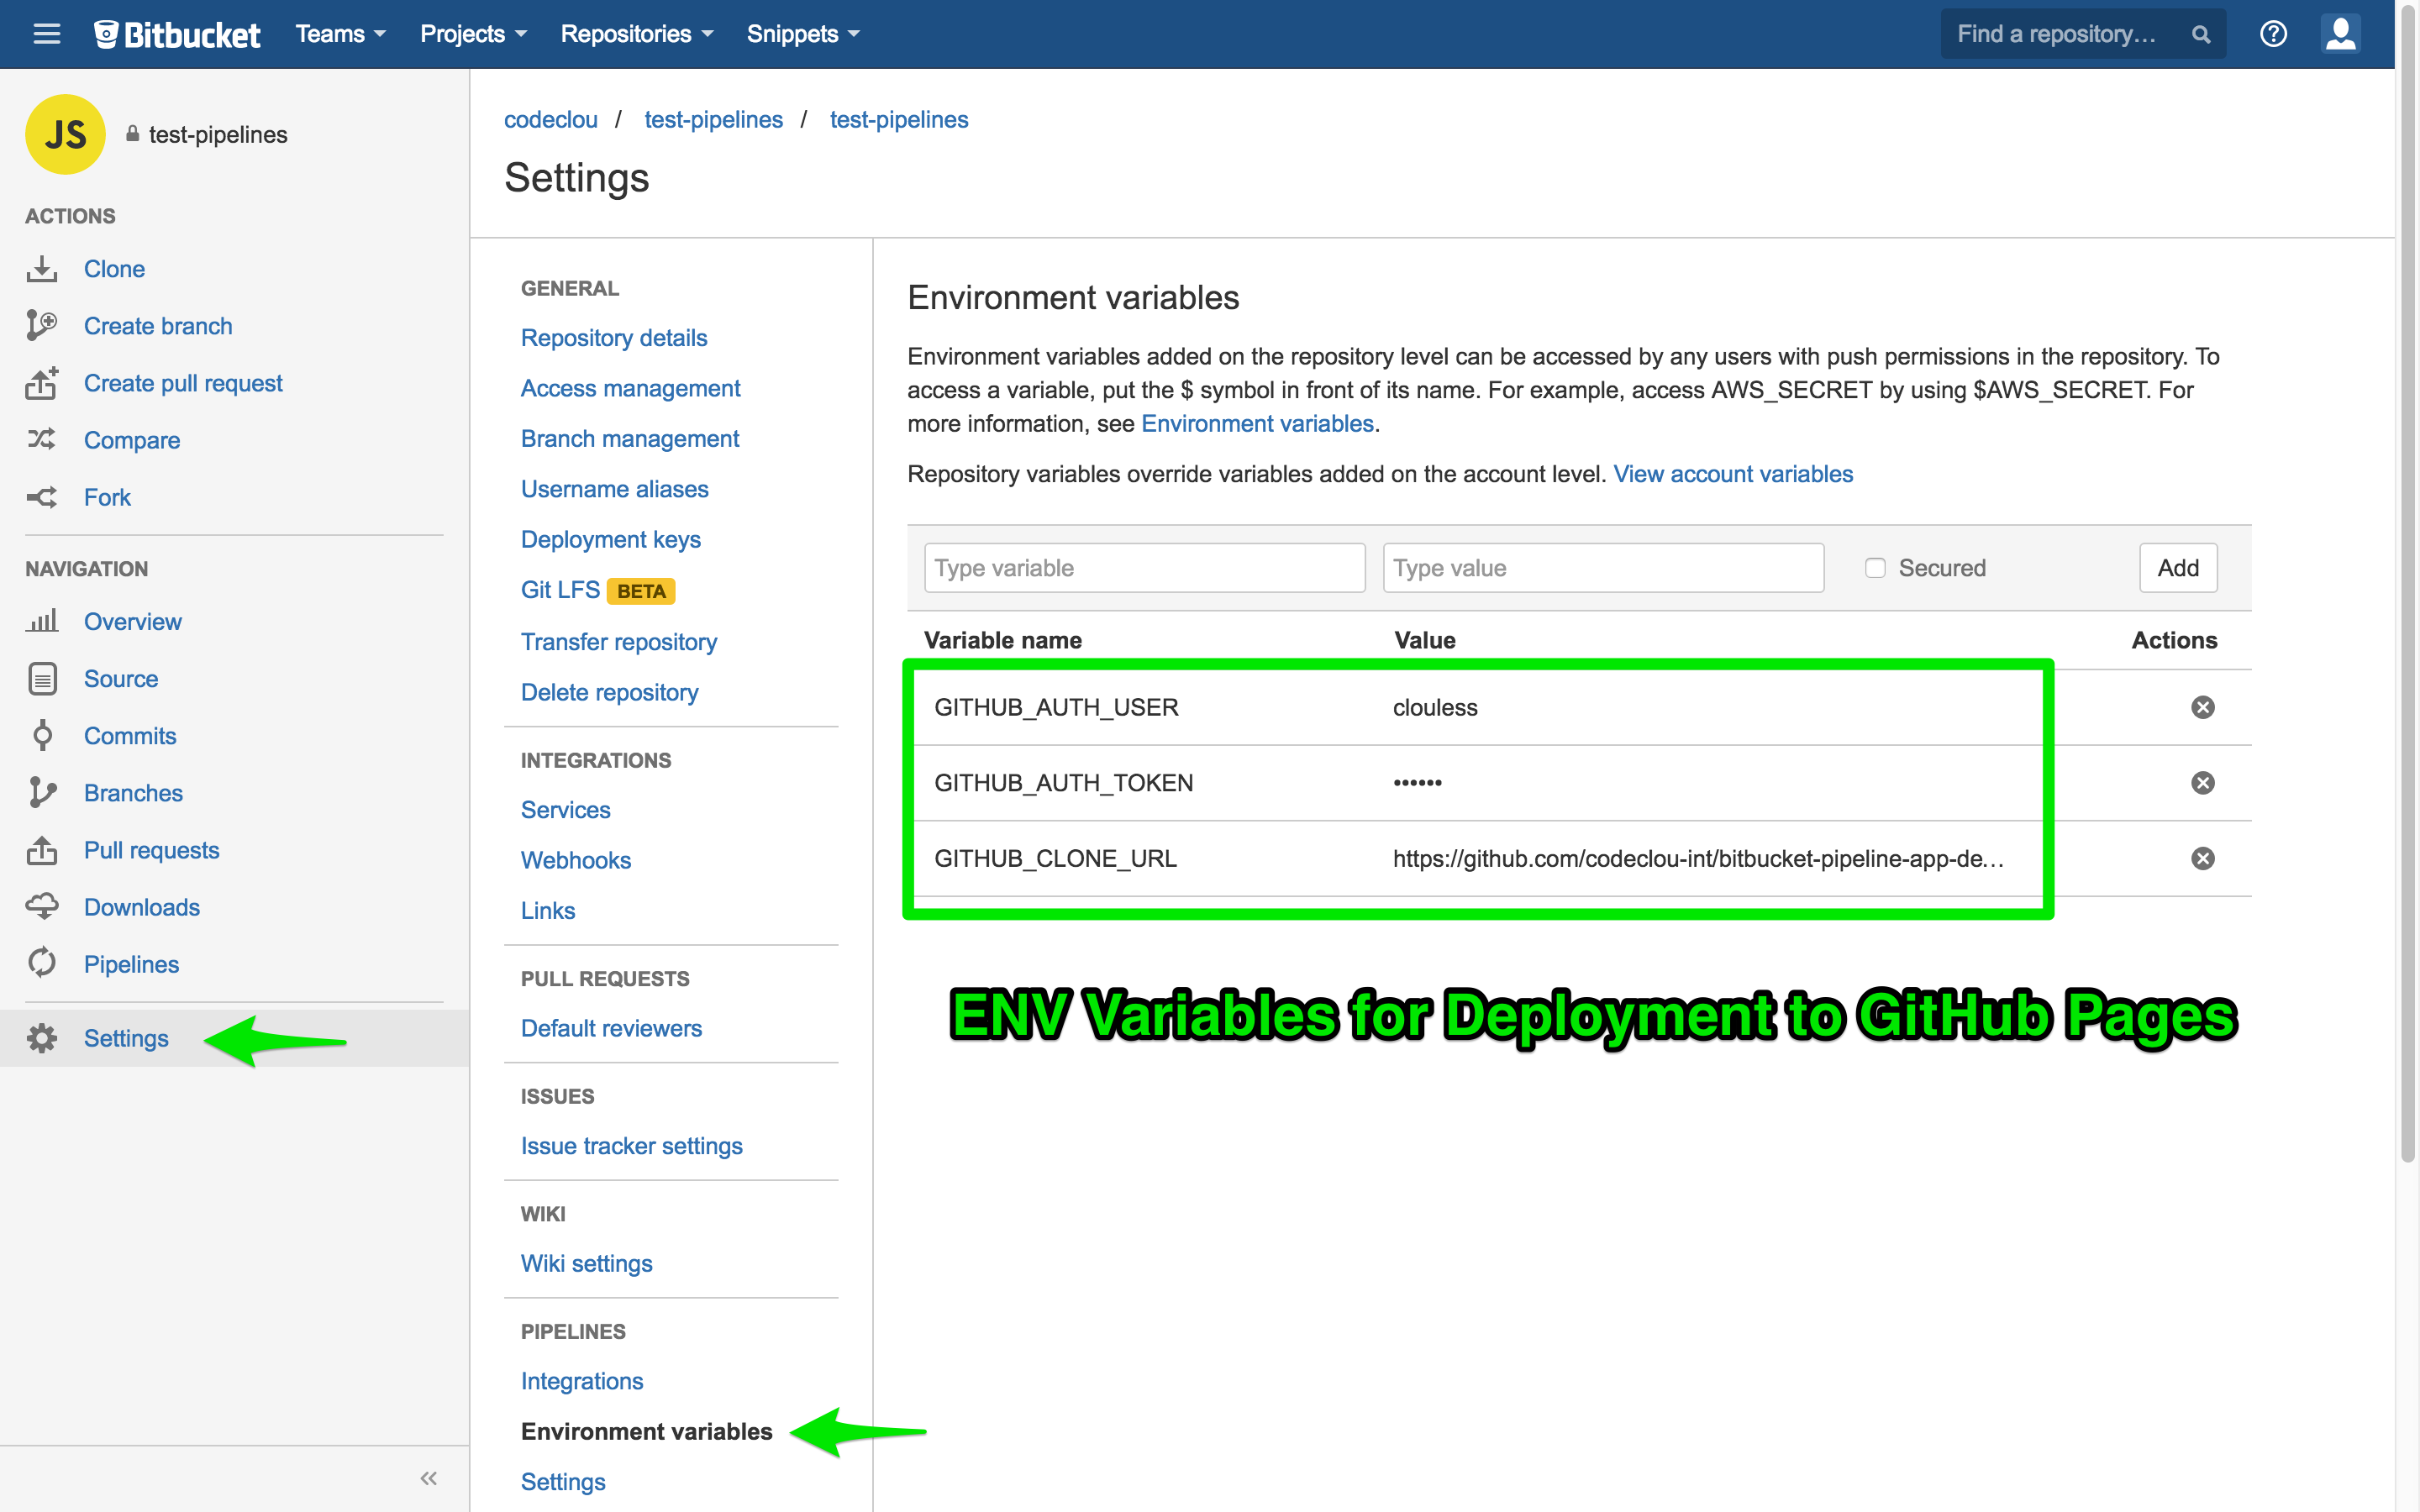
Task: Follow the View account variables link
Action: click(1732, 474)
